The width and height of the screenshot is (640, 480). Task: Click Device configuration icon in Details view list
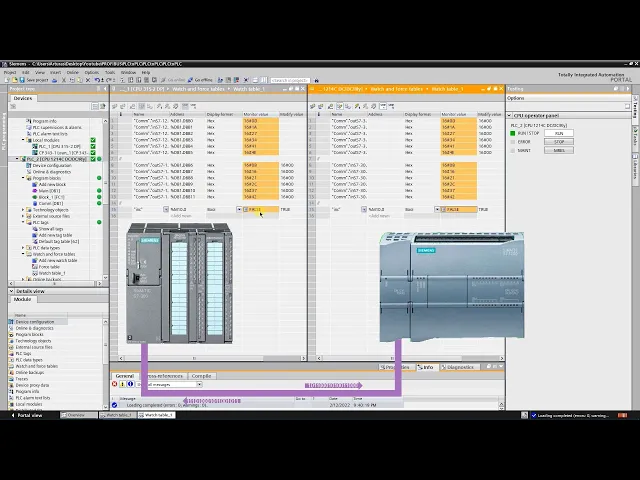tap(11, 322)
